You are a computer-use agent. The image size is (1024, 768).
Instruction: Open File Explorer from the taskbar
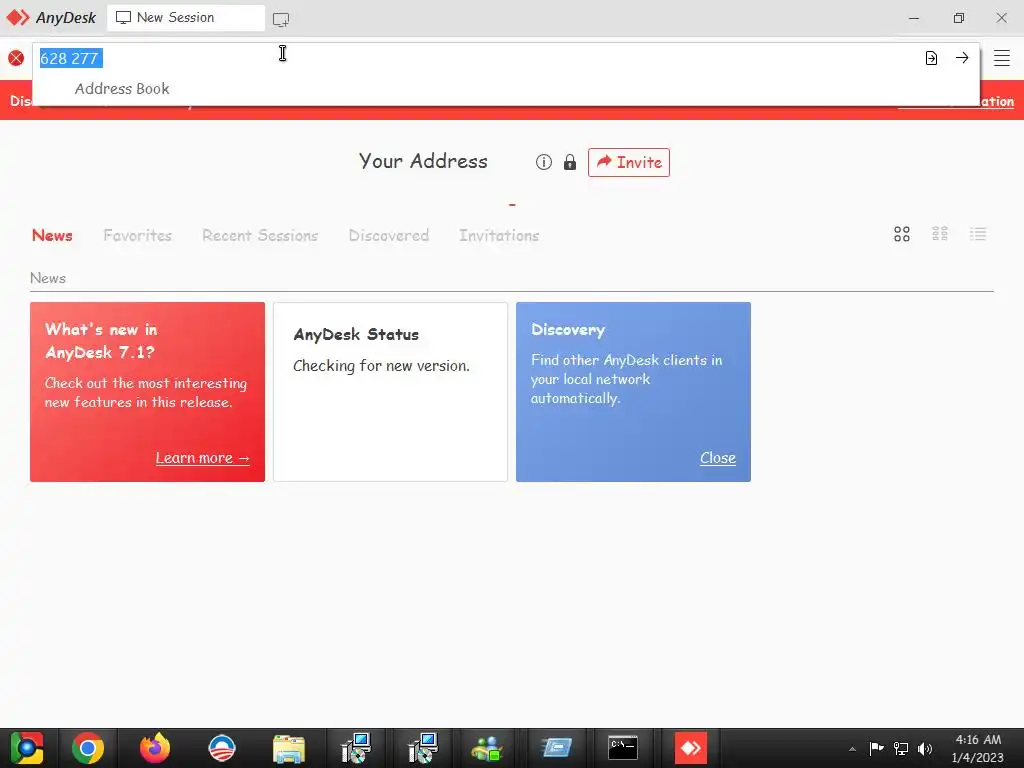(x=289, y=748)
